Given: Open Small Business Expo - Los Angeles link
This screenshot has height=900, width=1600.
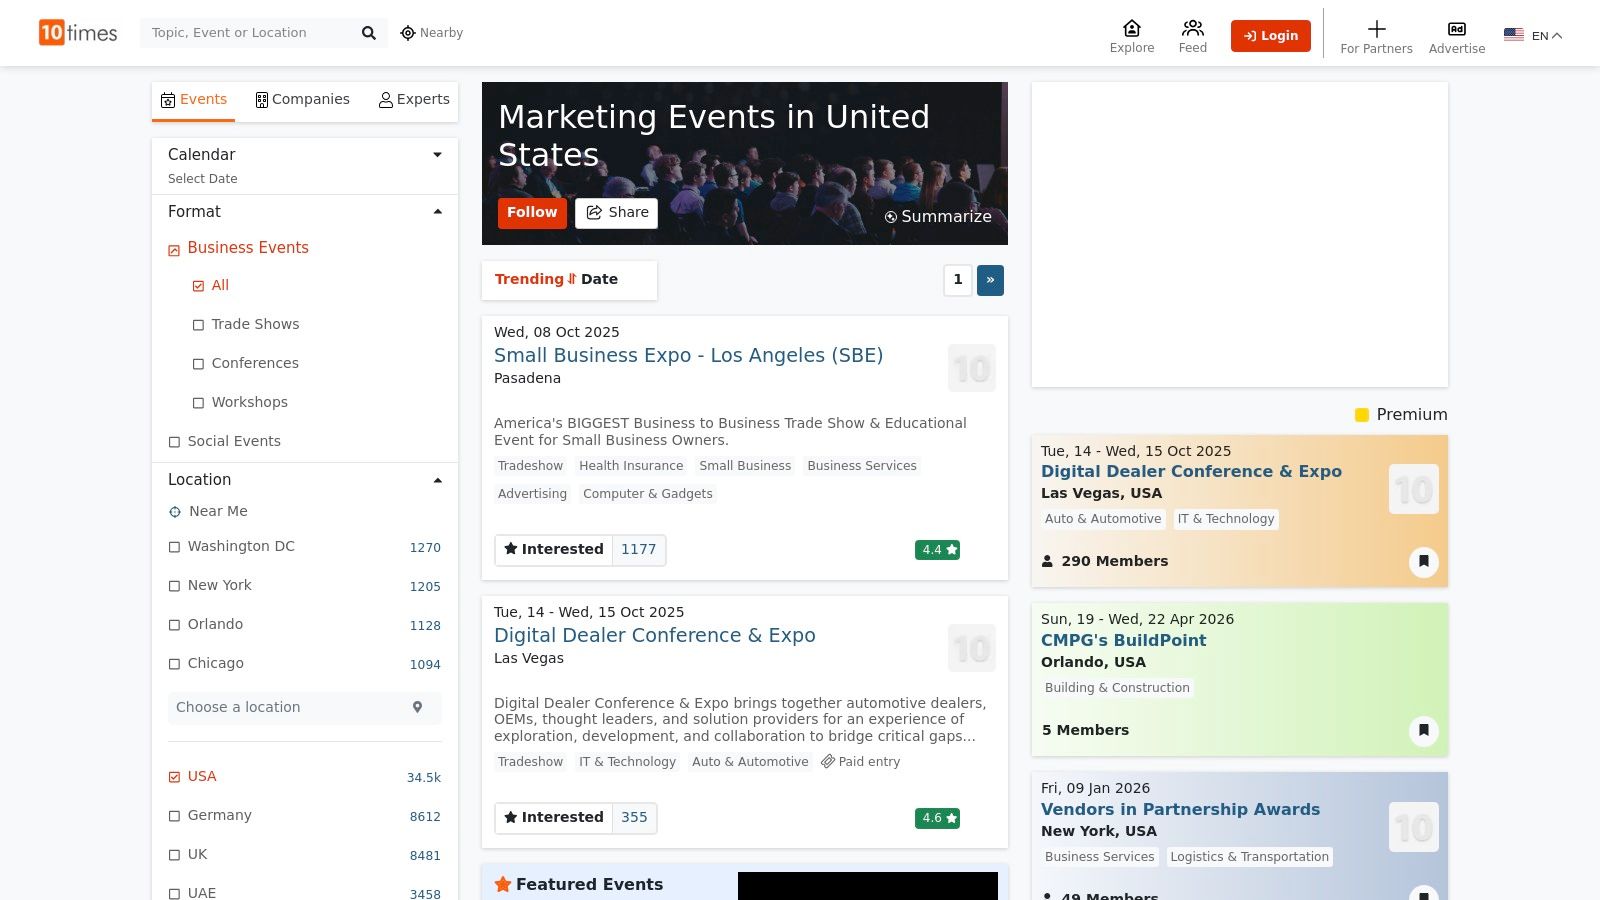Looking at the screenshot, I should tap(688, 355).
